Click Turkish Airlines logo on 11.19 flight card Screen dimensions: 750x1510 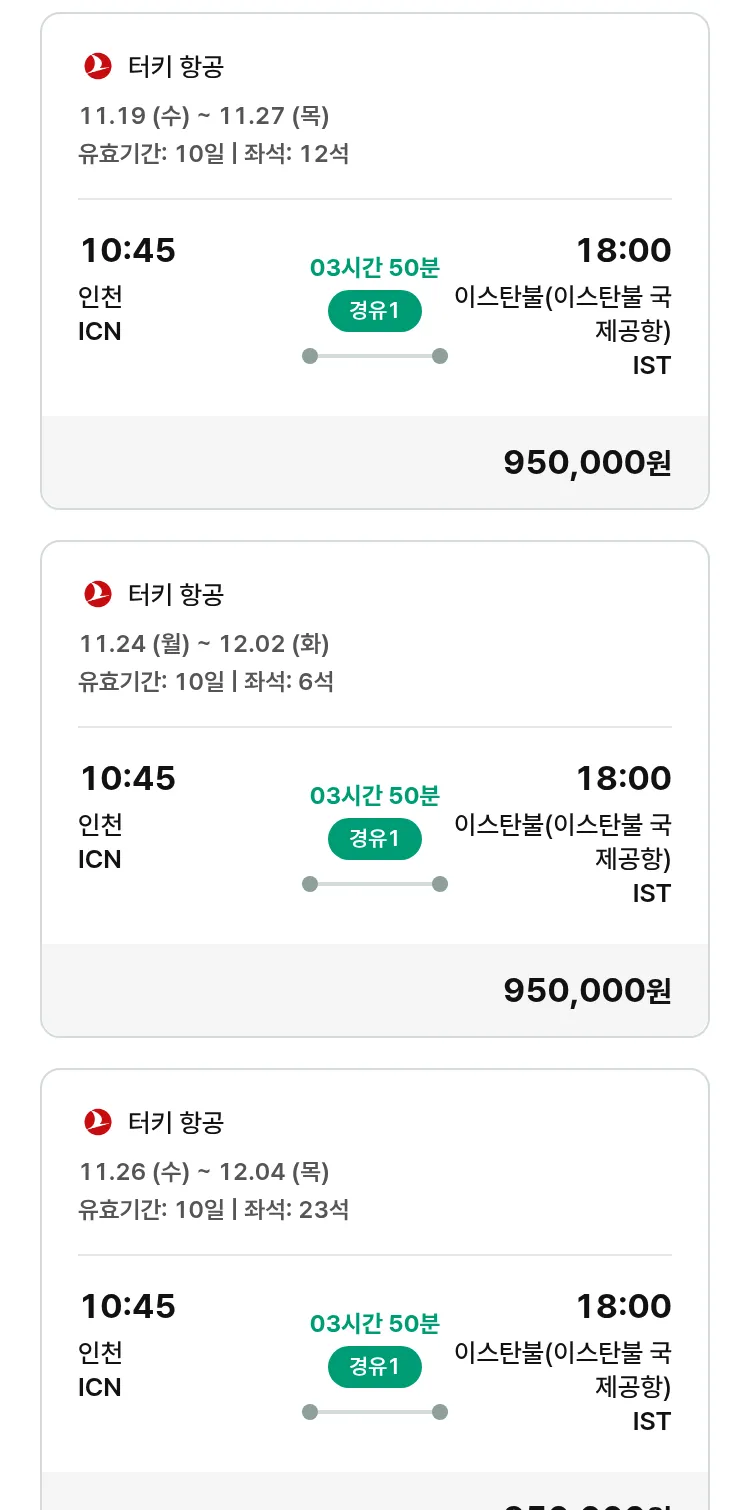(x=98, y=66)
